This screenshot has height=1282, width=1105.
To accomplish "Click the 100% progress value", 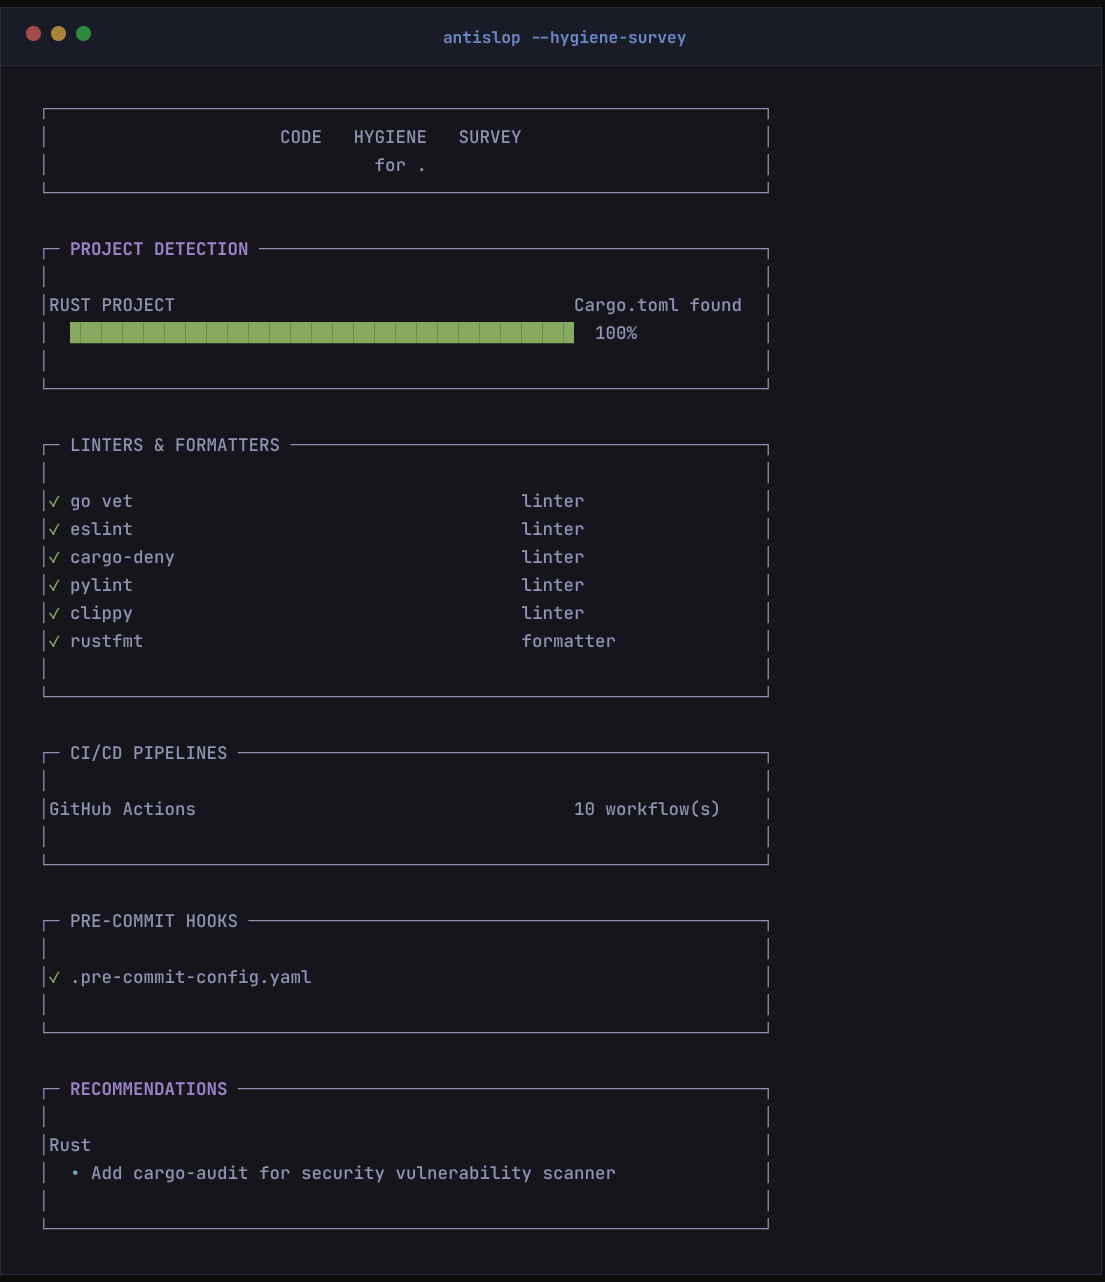I will coord(616,333).
